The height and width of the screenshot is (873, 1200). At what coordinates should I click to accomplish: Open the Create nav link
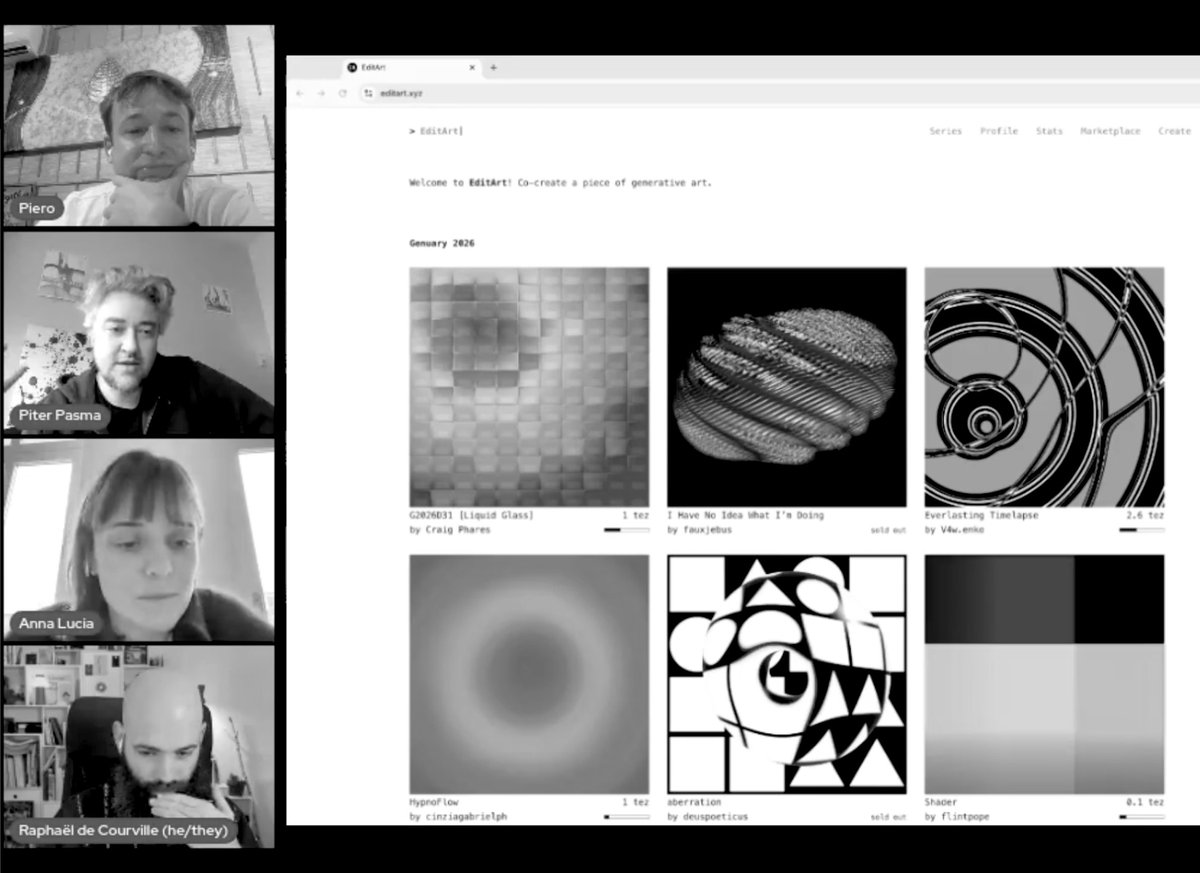click(1174, 131)
